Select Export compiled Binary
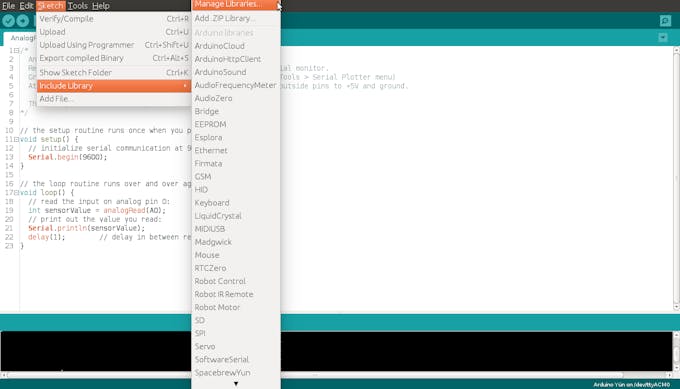The width and height of the screenshot is (680, 389). click(x=114, y=58)
